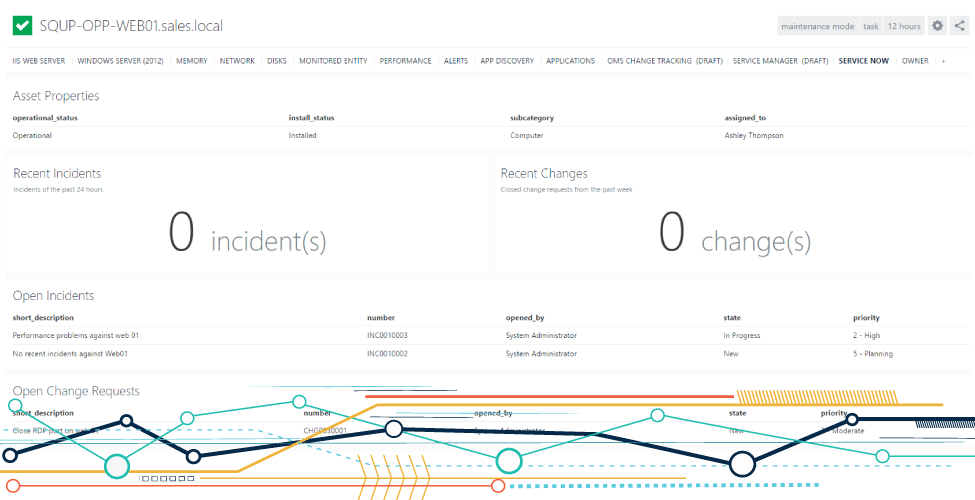Open OMS Change Tracking (Draft) tab
Image resolution: width=975 pixels, height=500 pixels.
[664, 61]
